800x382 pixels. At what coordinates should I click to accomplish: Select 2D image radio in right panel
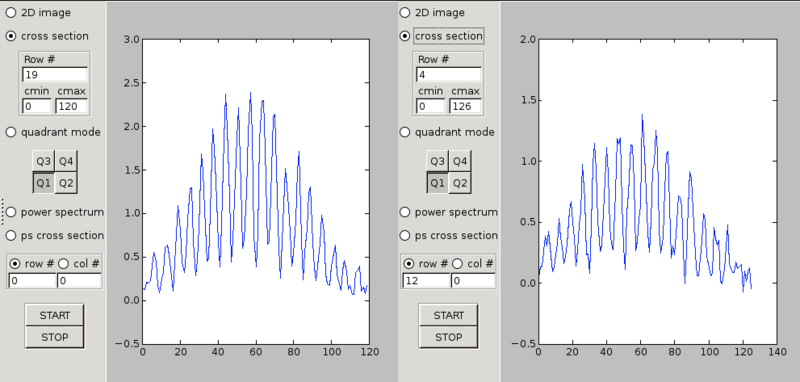pyautogui.click(x=404, y=12)
